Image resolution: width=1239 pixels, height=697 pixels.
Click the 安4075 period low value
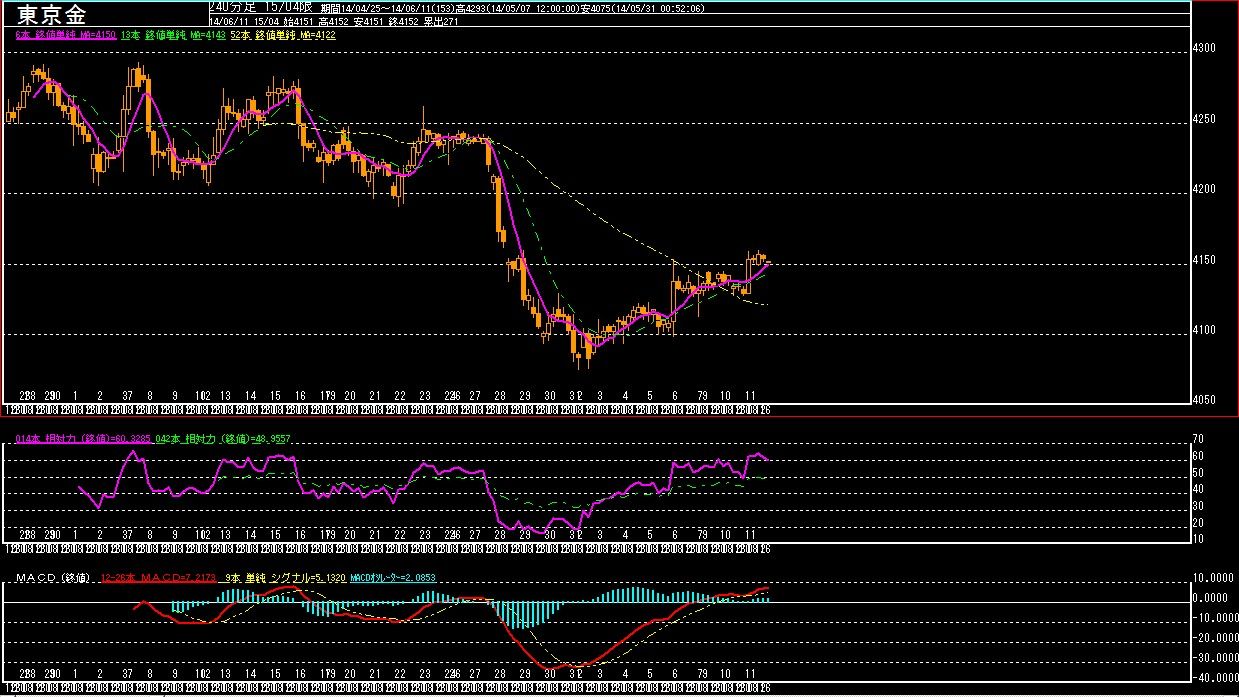pos(595,8)
